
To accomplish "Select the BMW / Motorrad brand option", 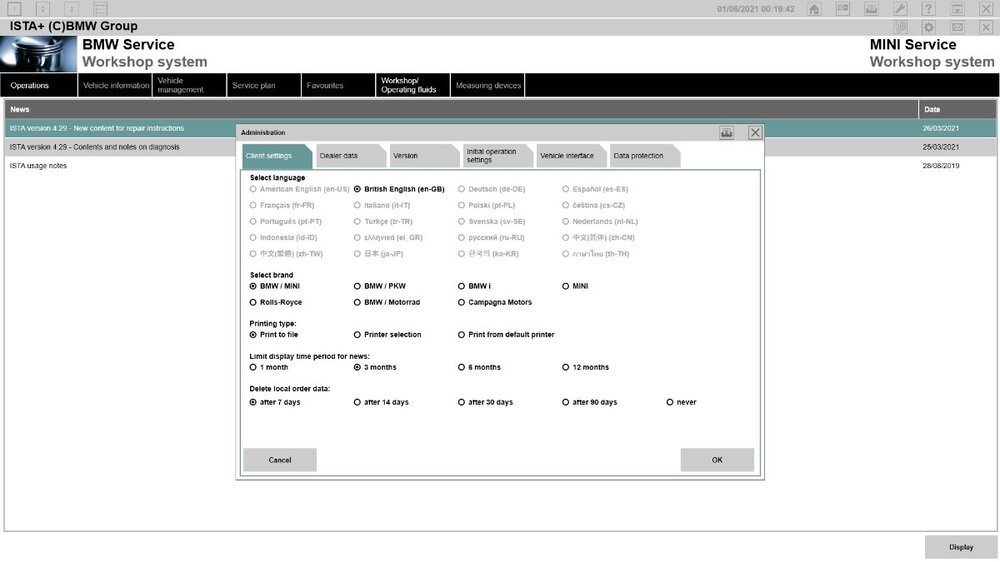I will coord(357,302).
